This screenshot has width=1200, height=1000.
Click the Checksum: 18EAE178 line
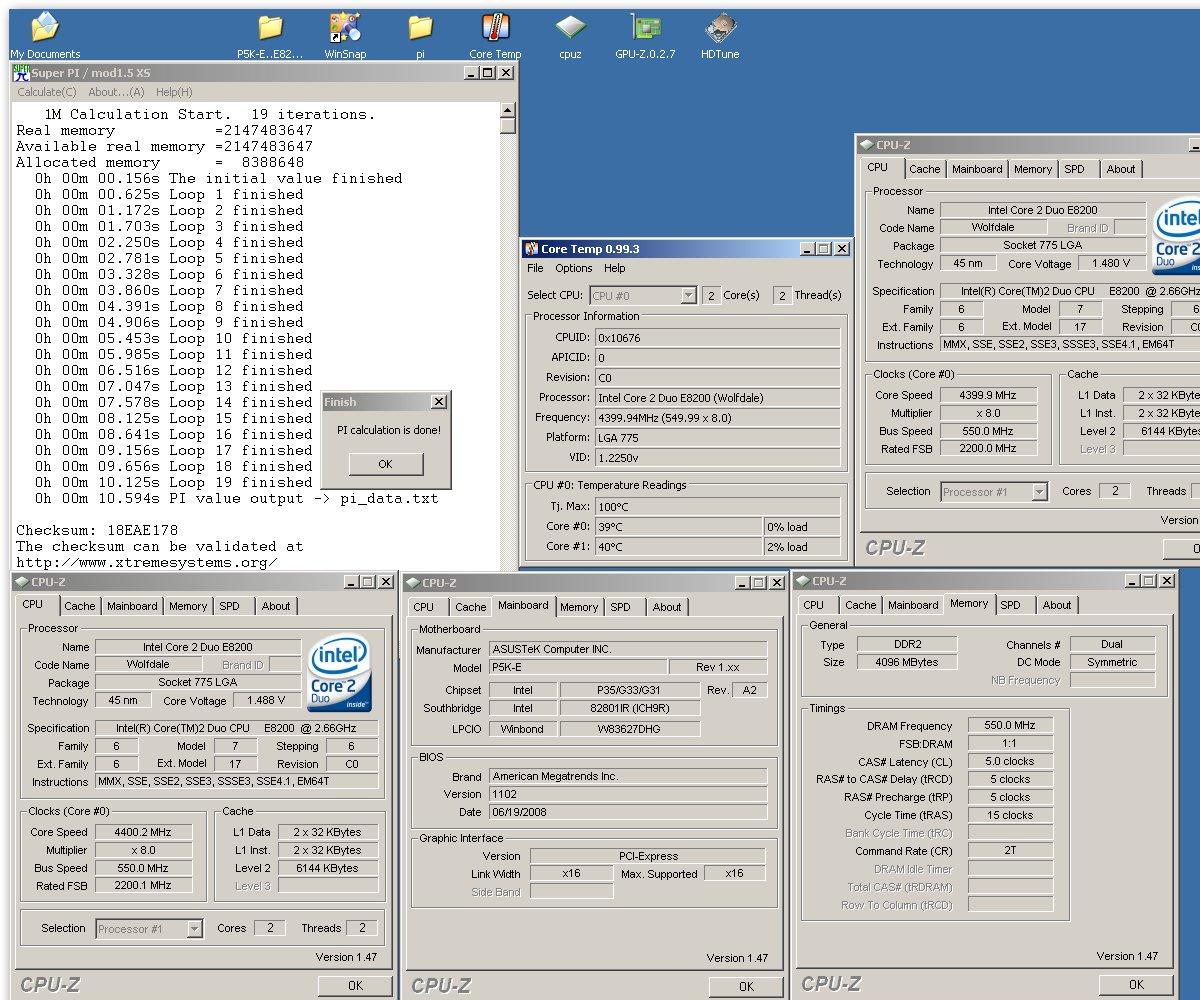[x=96, y=530]
